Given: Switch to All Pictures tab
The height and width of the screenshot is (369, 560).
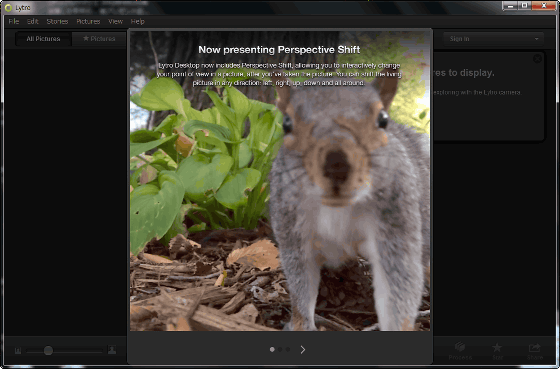Looking at the screenshot, I should (43, 39).
